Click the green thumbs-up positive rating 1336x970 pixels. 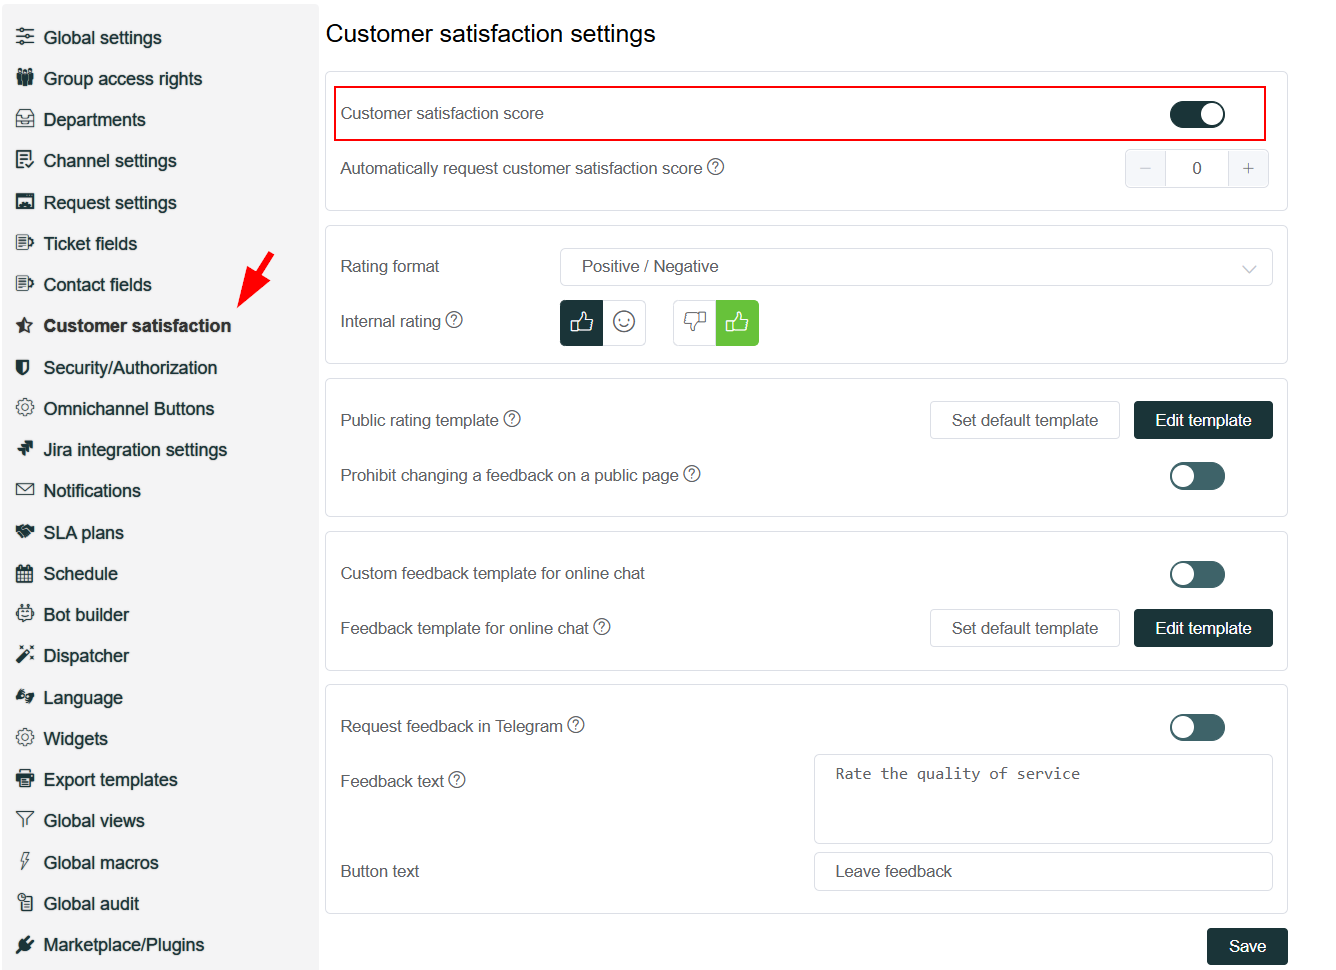(x=737, y=323)
